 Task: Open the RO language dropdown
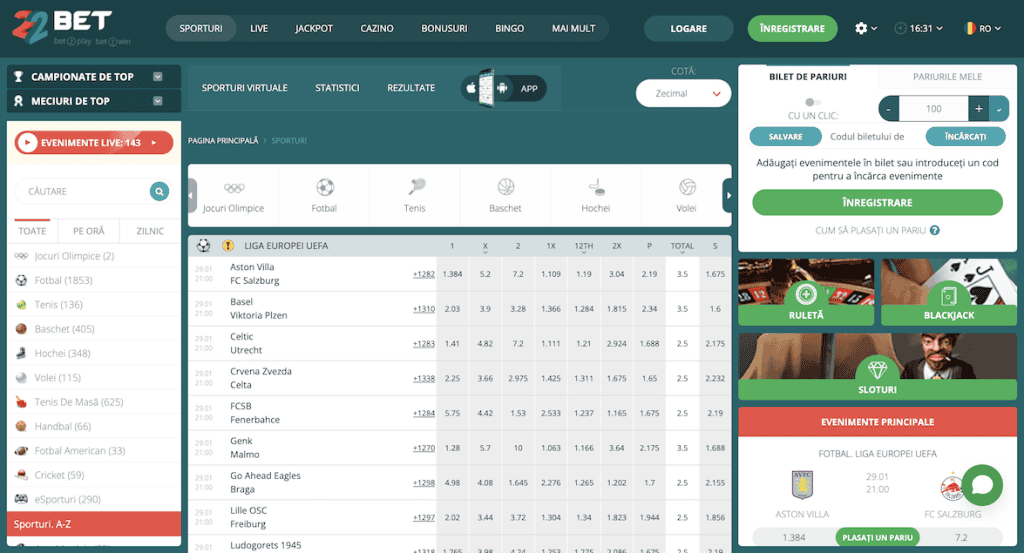[983, 28]
